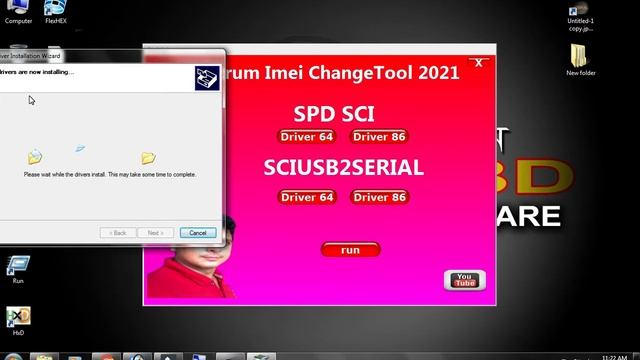
Task: Click the greyed-out Next button in the wizard
Action: pos(156,233)
